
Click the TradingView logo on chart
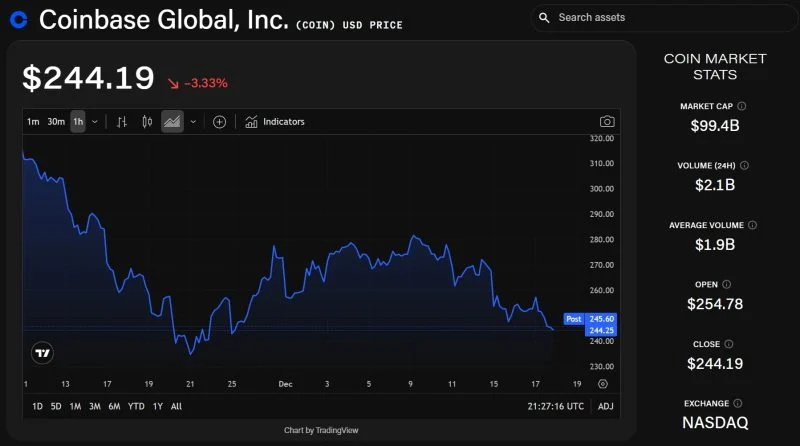[x=43, y=353]
